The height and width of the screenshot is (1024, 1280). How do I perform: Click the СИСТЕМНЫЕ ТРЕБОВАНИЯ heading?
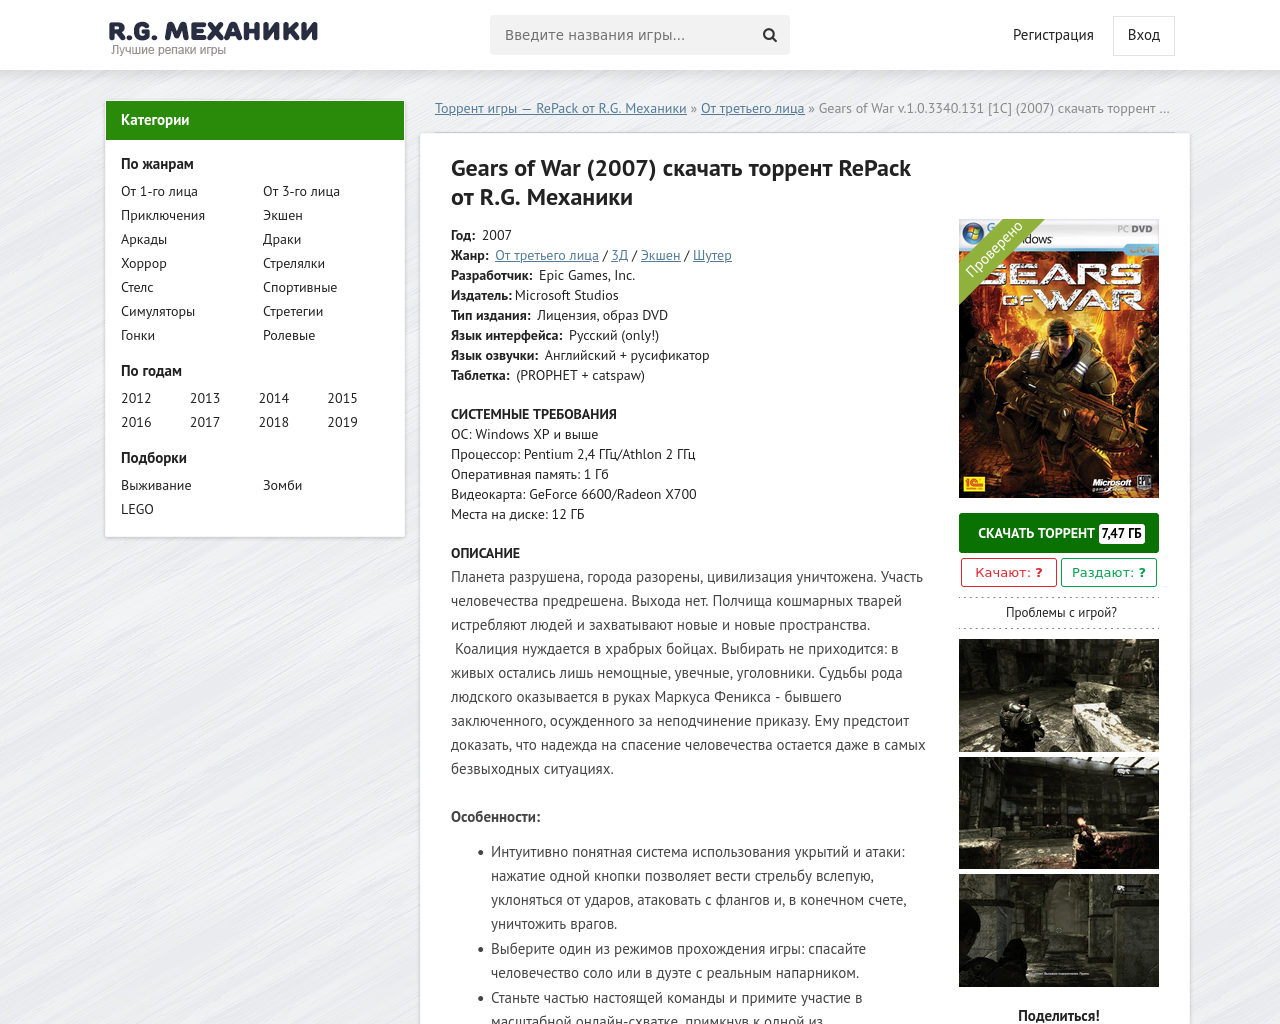(534, 414)
